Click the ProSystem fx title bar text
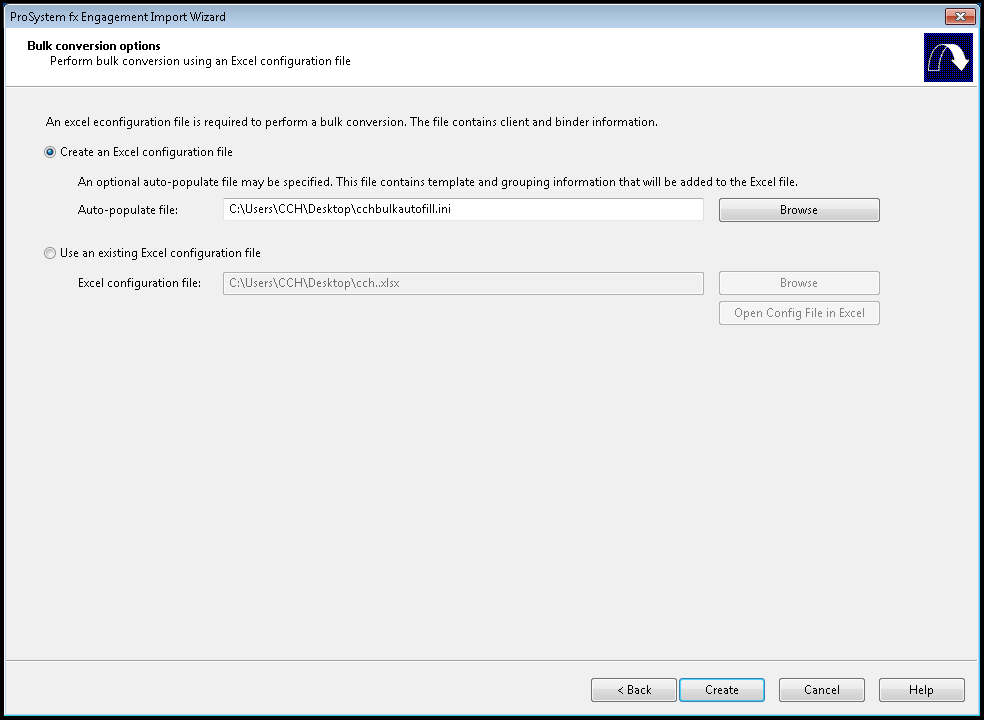 pyautogui.click(x=118, y=17)
